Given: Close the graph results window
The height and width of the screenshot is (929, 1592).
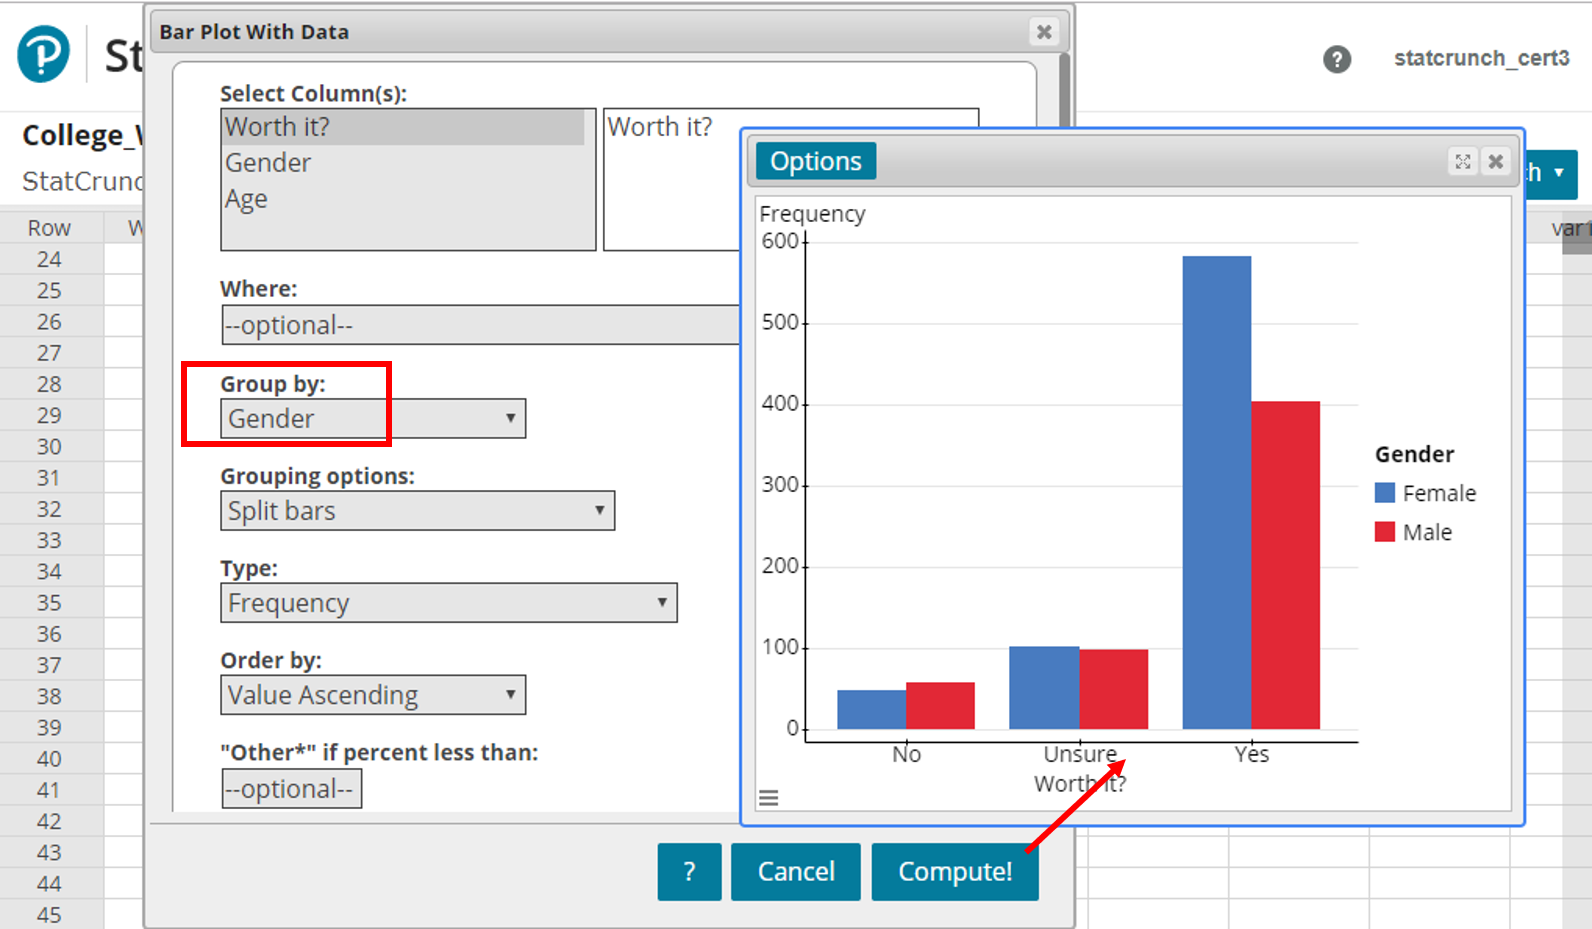Looking at the screenshot, I should point(1495,162).
